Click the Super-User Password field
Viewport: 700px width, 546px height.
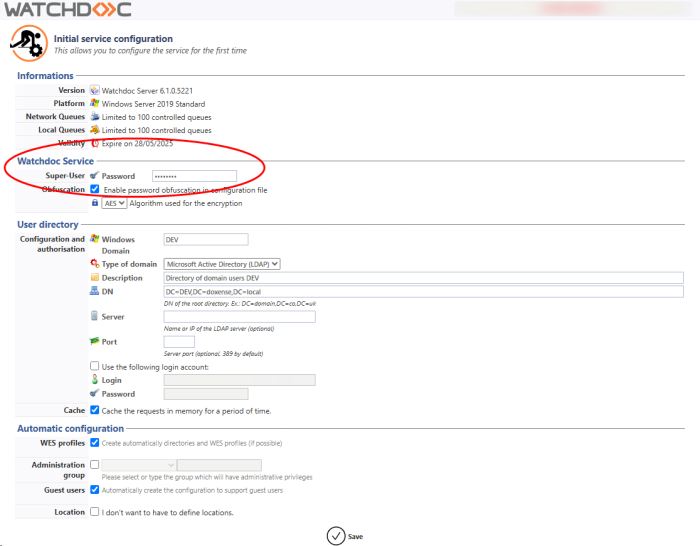tap(207, 176)
